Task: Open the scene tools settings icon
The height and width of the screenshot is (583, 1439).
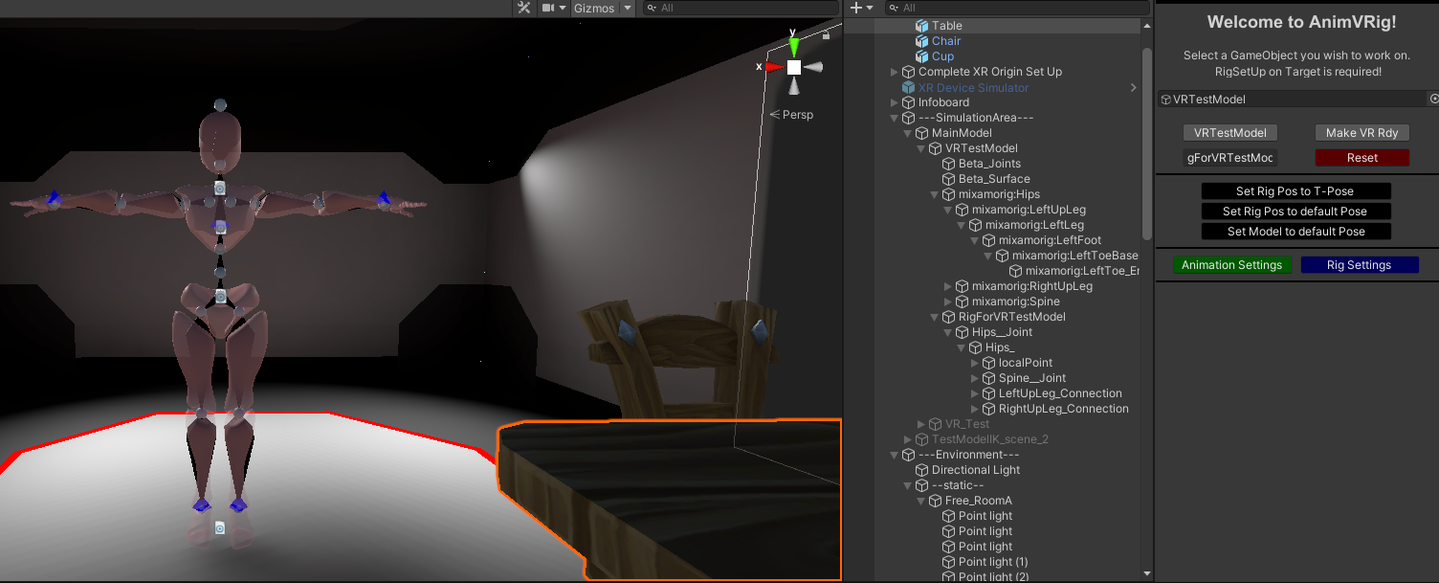Action: tap(524, 8)
